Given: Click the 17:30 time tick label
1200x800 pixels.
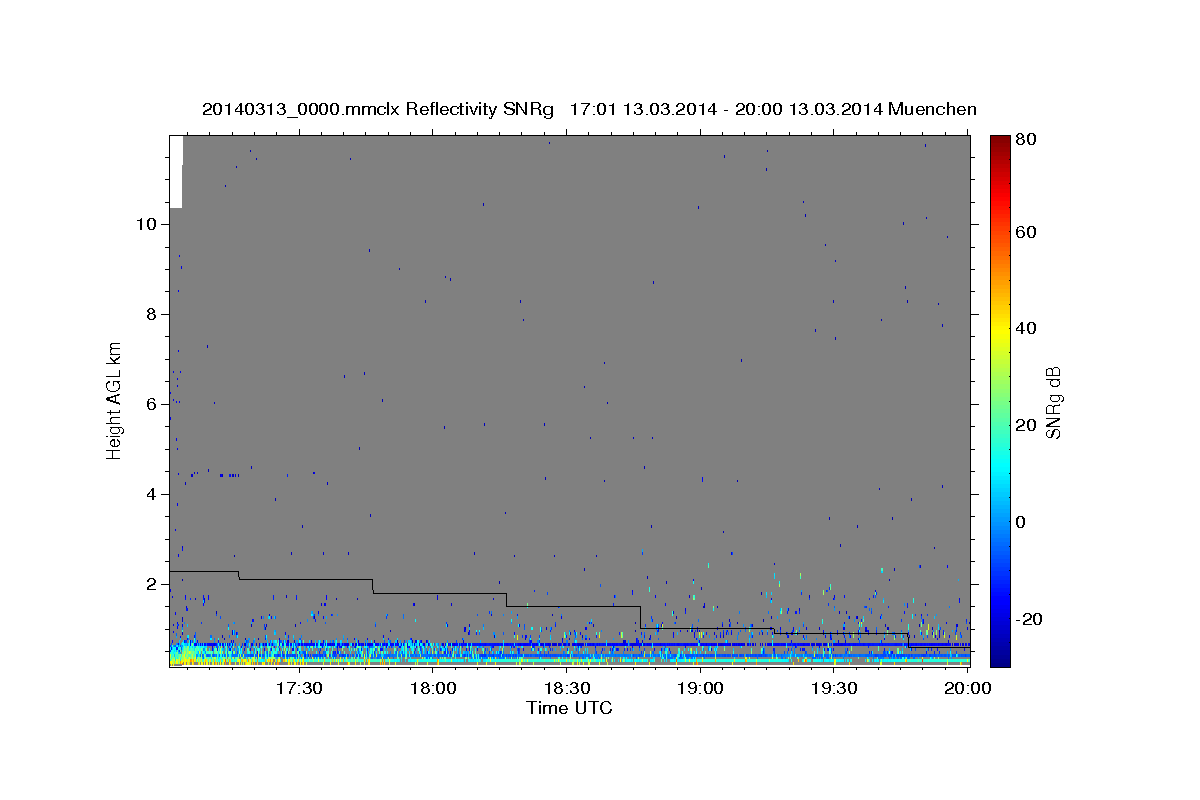Looking at the screenshot, I should [x=298, y=688].
